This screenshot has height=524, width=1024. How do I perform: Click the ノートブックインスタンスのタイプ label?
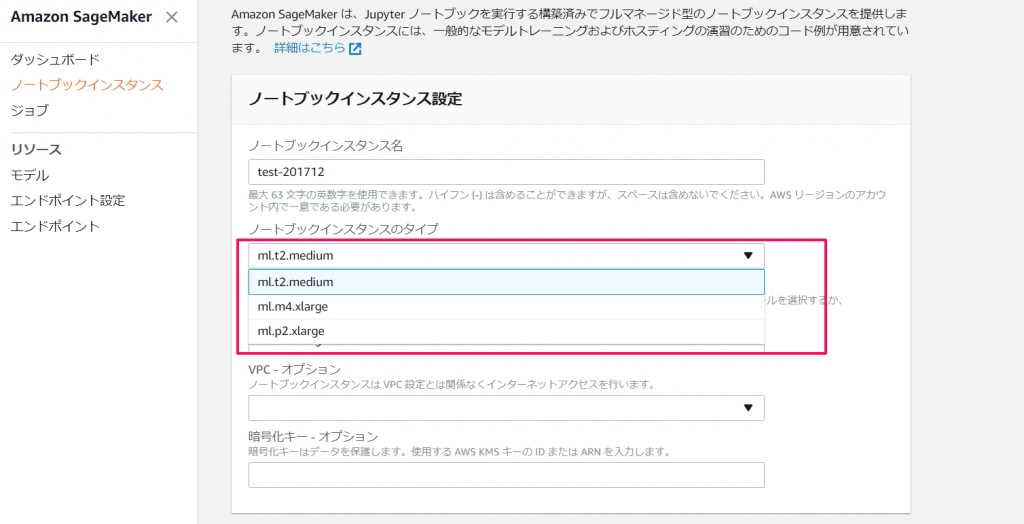click(344, 229)
